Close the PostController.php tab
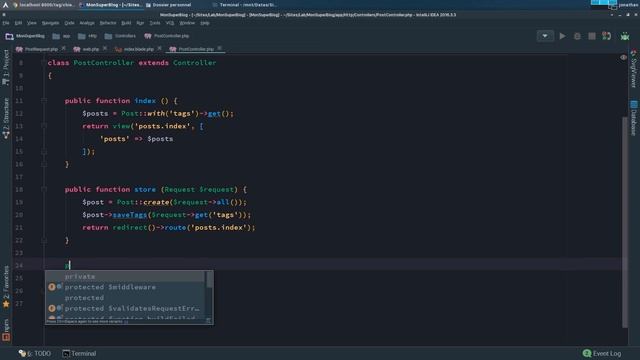Image resolution: width=640 pixels, height=360 pixels. click(220, 49)
